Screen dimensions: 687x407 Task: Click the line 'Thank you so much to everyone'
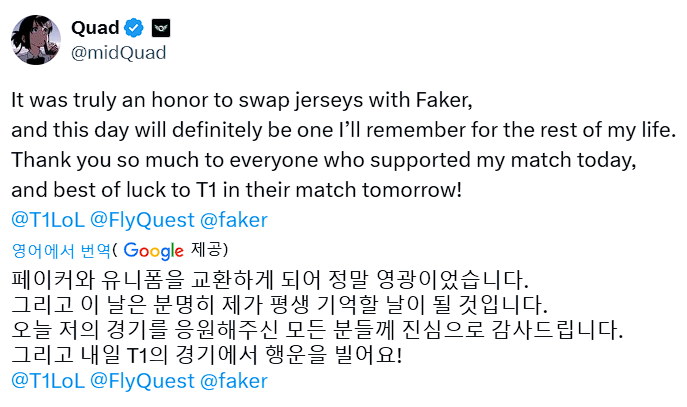tap(324, 160)
